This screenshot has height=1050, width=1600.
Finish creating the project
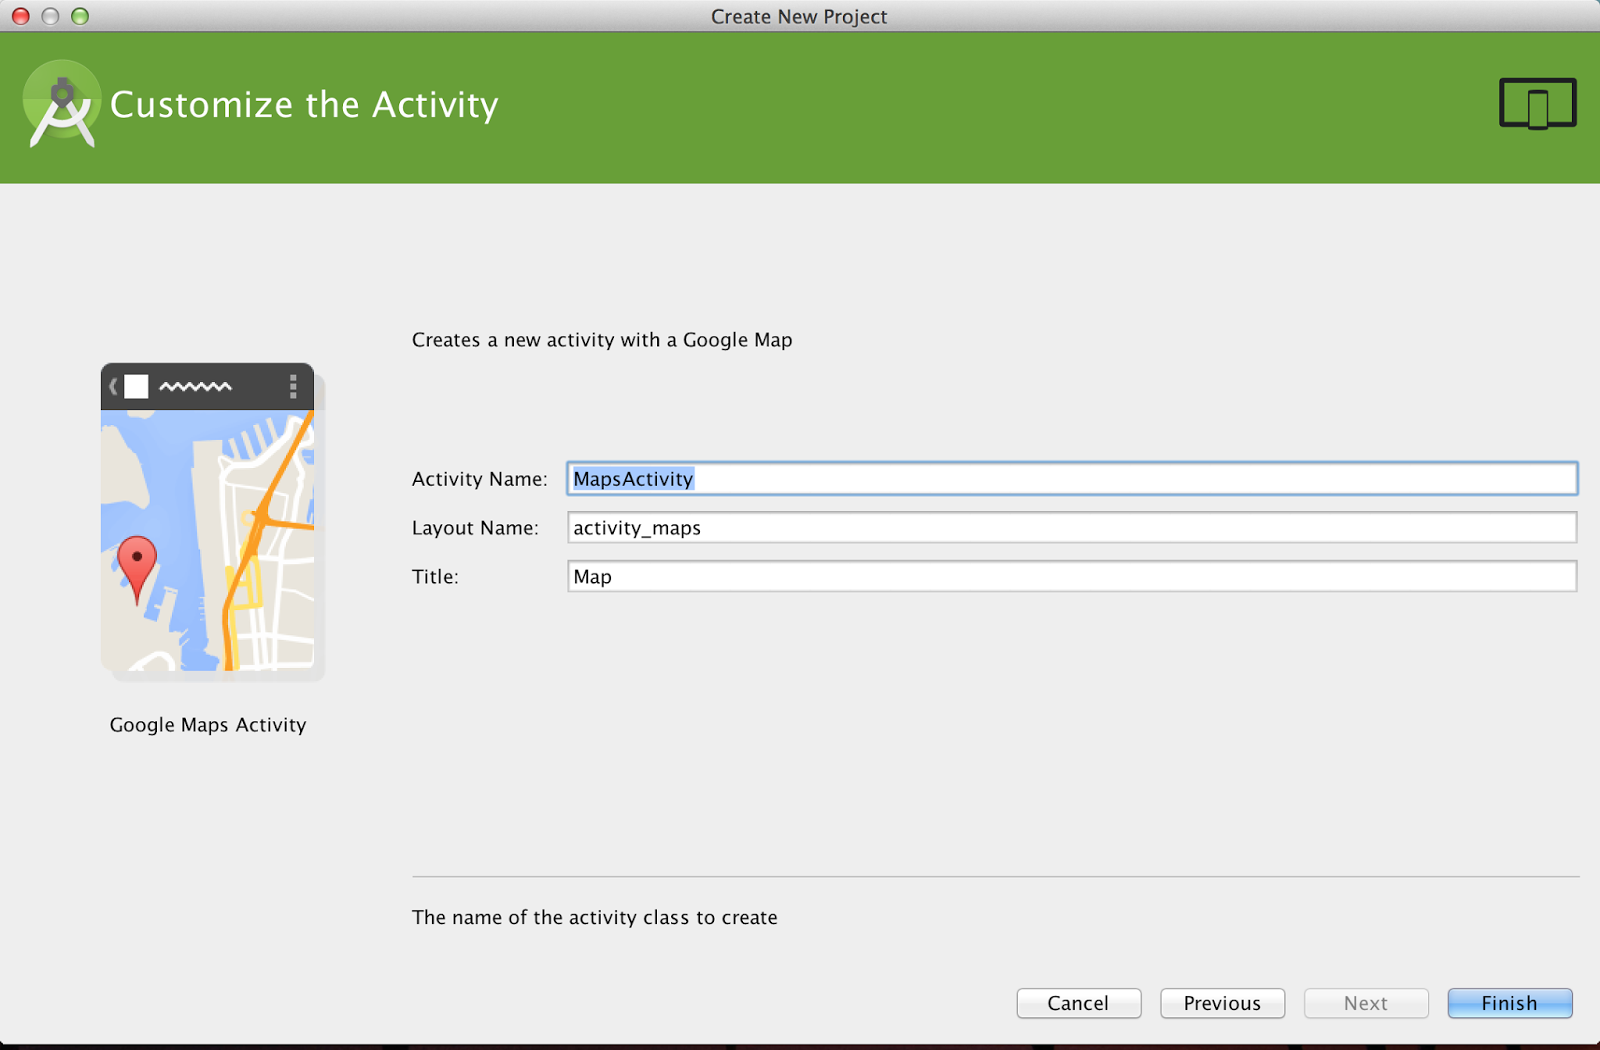tap(1510, 1003)
